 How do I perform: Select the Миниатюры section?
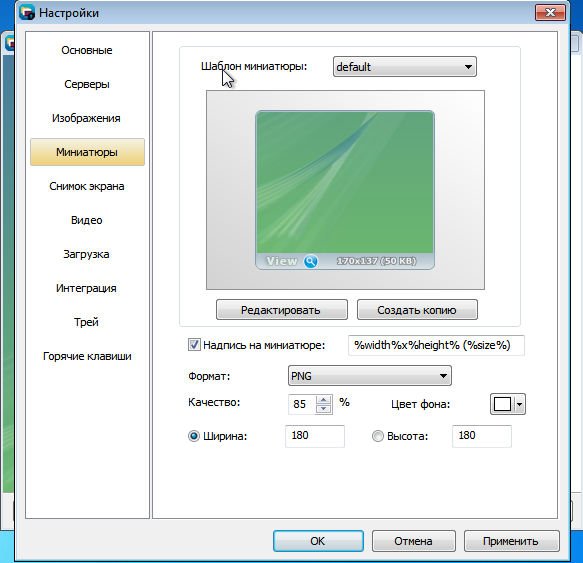coord(87,152)
